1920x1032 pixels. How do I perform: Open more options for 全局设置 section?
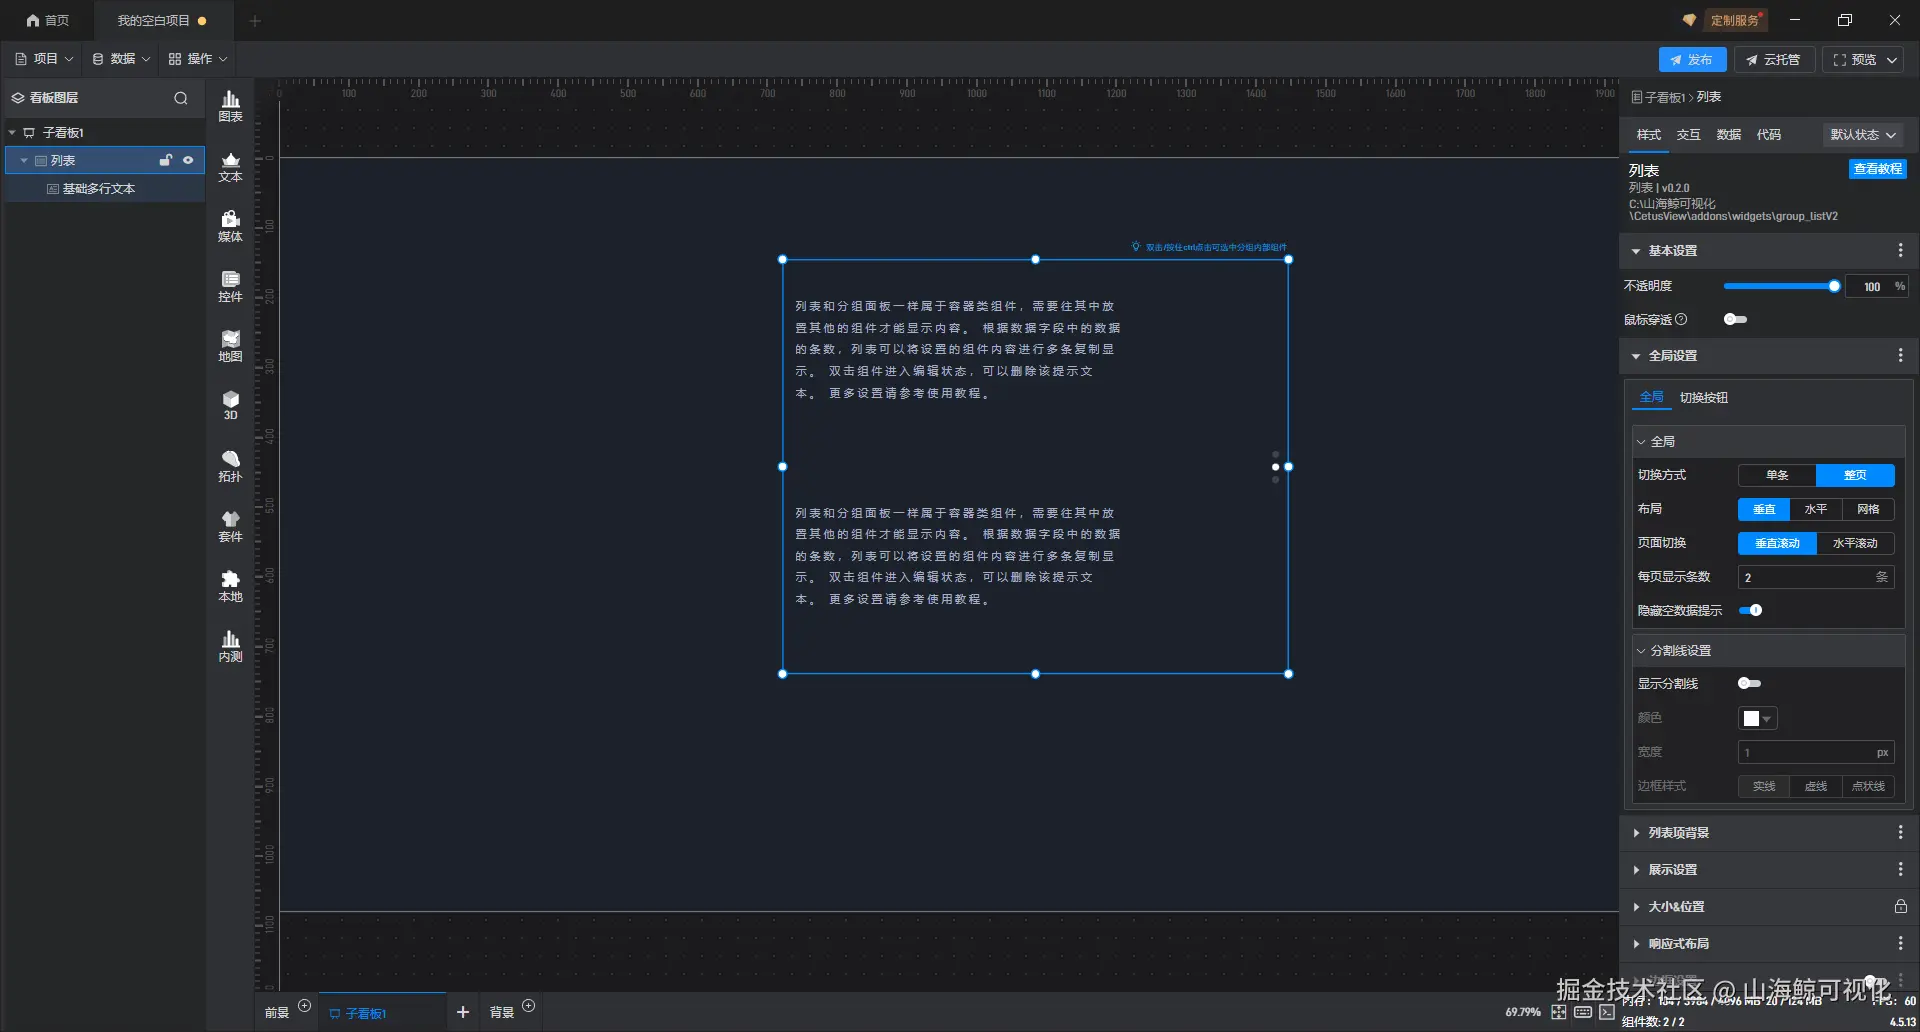click(x=1900, y=356)
